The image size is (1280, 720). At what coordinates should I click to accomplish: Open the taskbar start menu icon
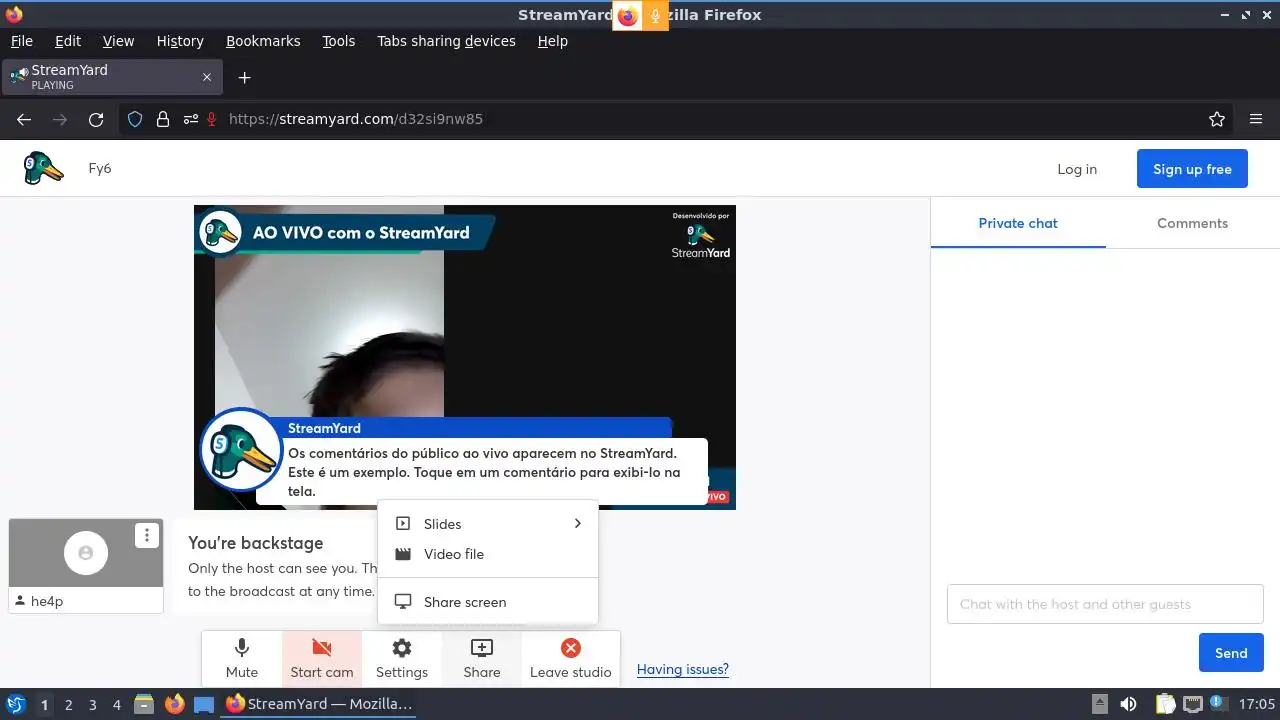click(x=15, y=704)
